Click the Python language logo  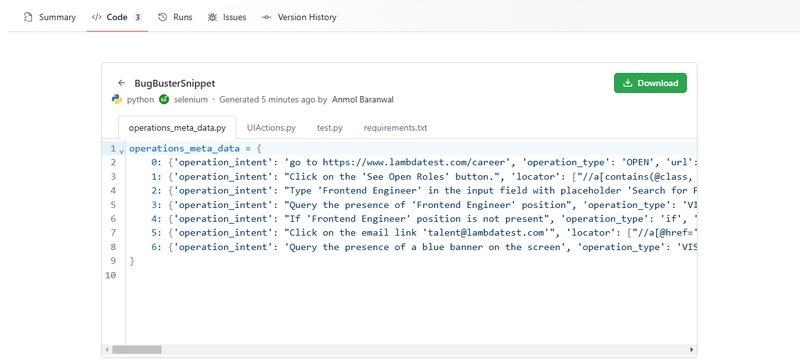point(117,99)
